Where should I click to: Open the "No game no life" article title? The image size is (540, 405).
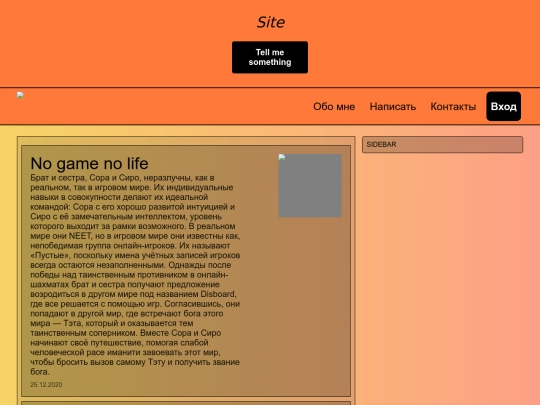pyautogui.click(x=89, y=163)
